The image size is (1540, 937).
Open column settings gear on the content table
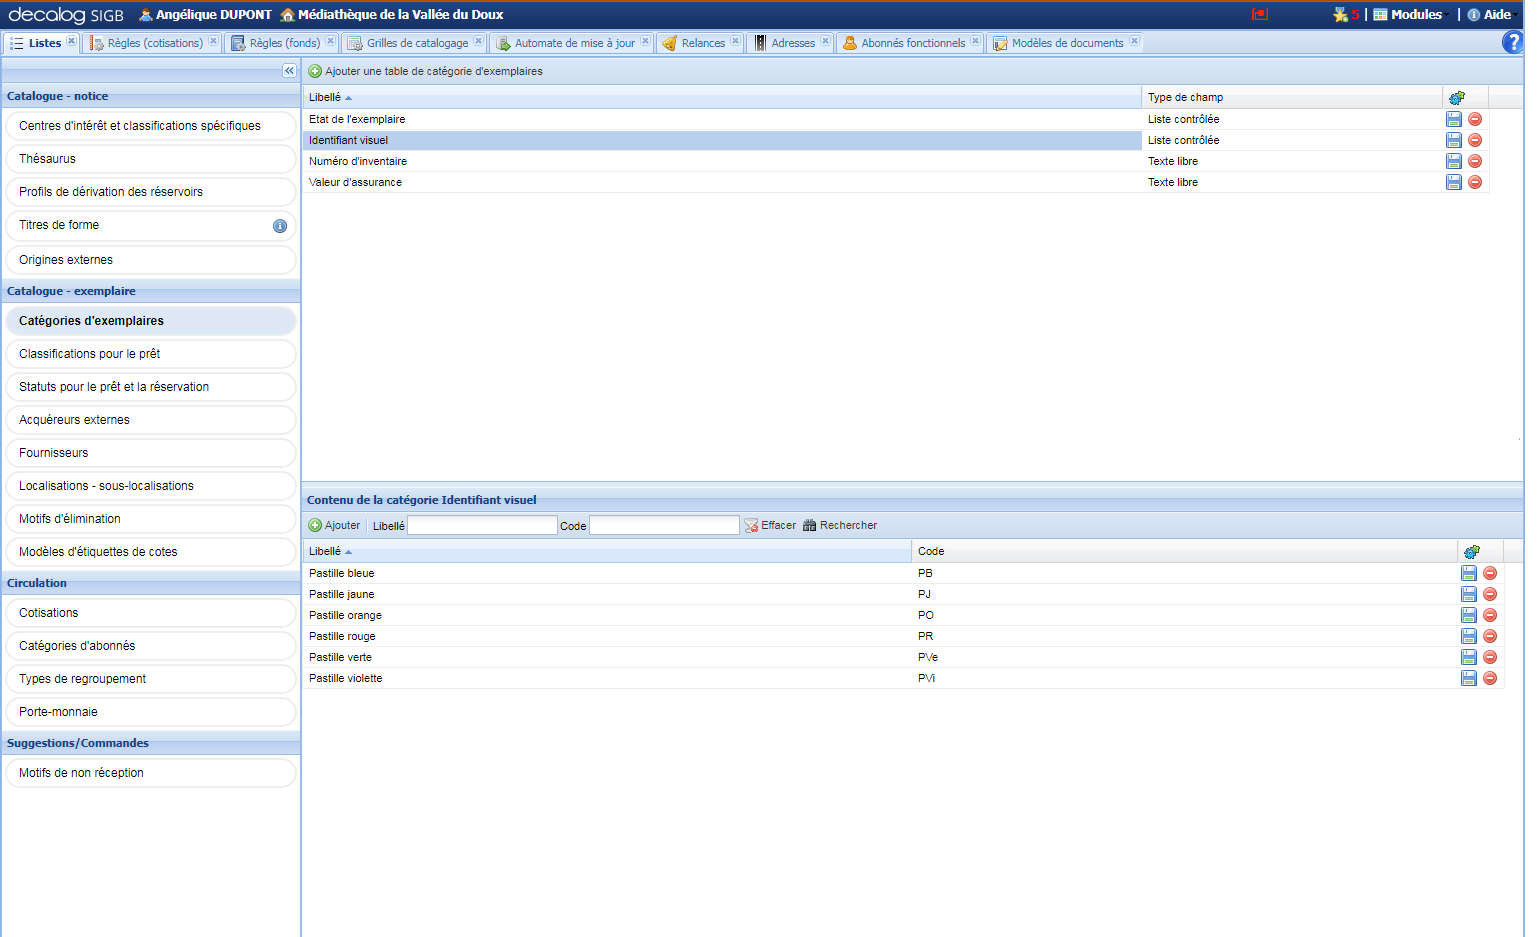pyautogui.click(x=1472, y=551)
